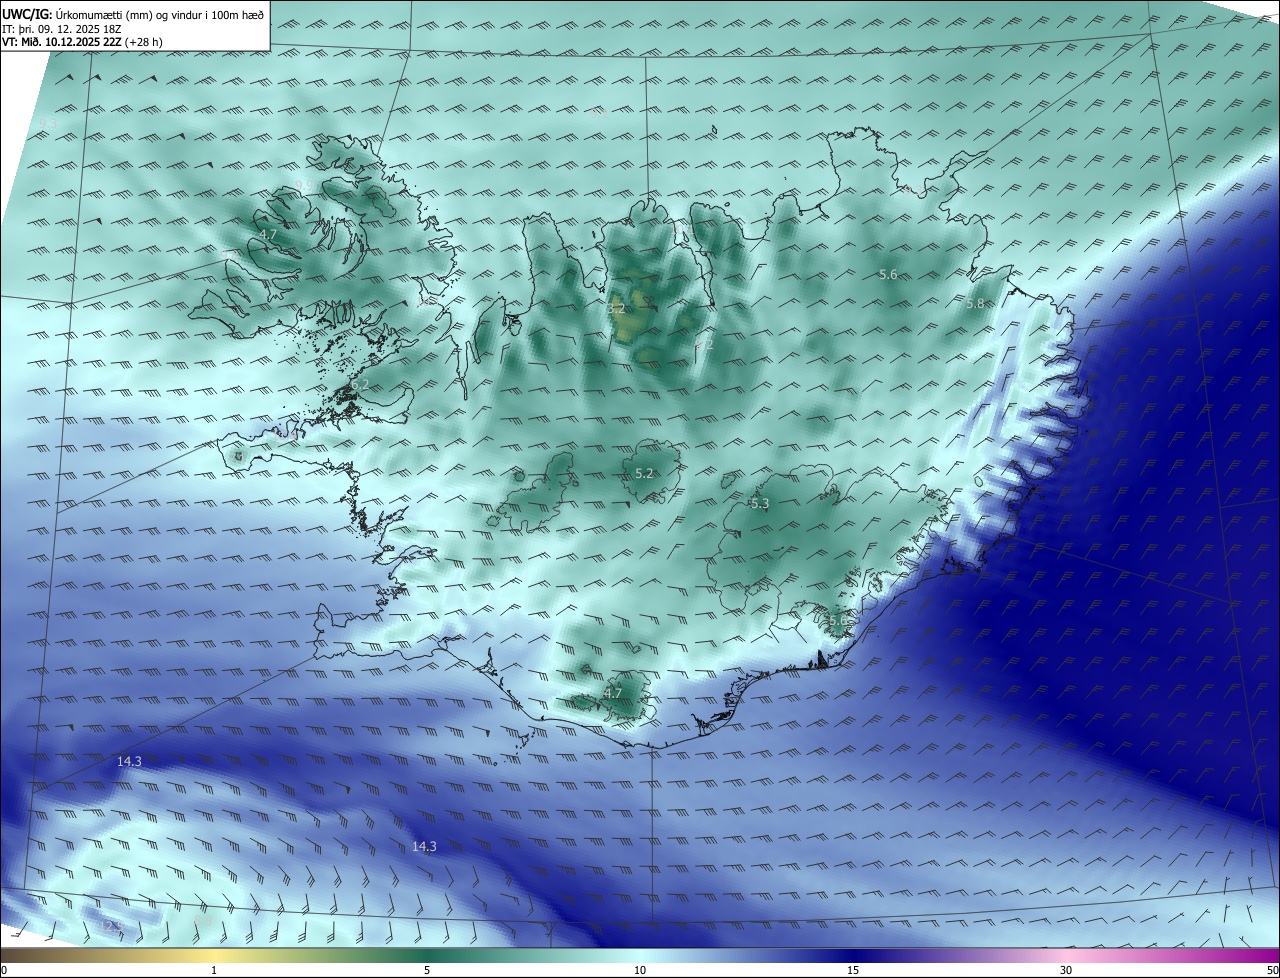Click the 5 tick on the colour scale
Screen dimensions: 1280x978
click(427, 970)
